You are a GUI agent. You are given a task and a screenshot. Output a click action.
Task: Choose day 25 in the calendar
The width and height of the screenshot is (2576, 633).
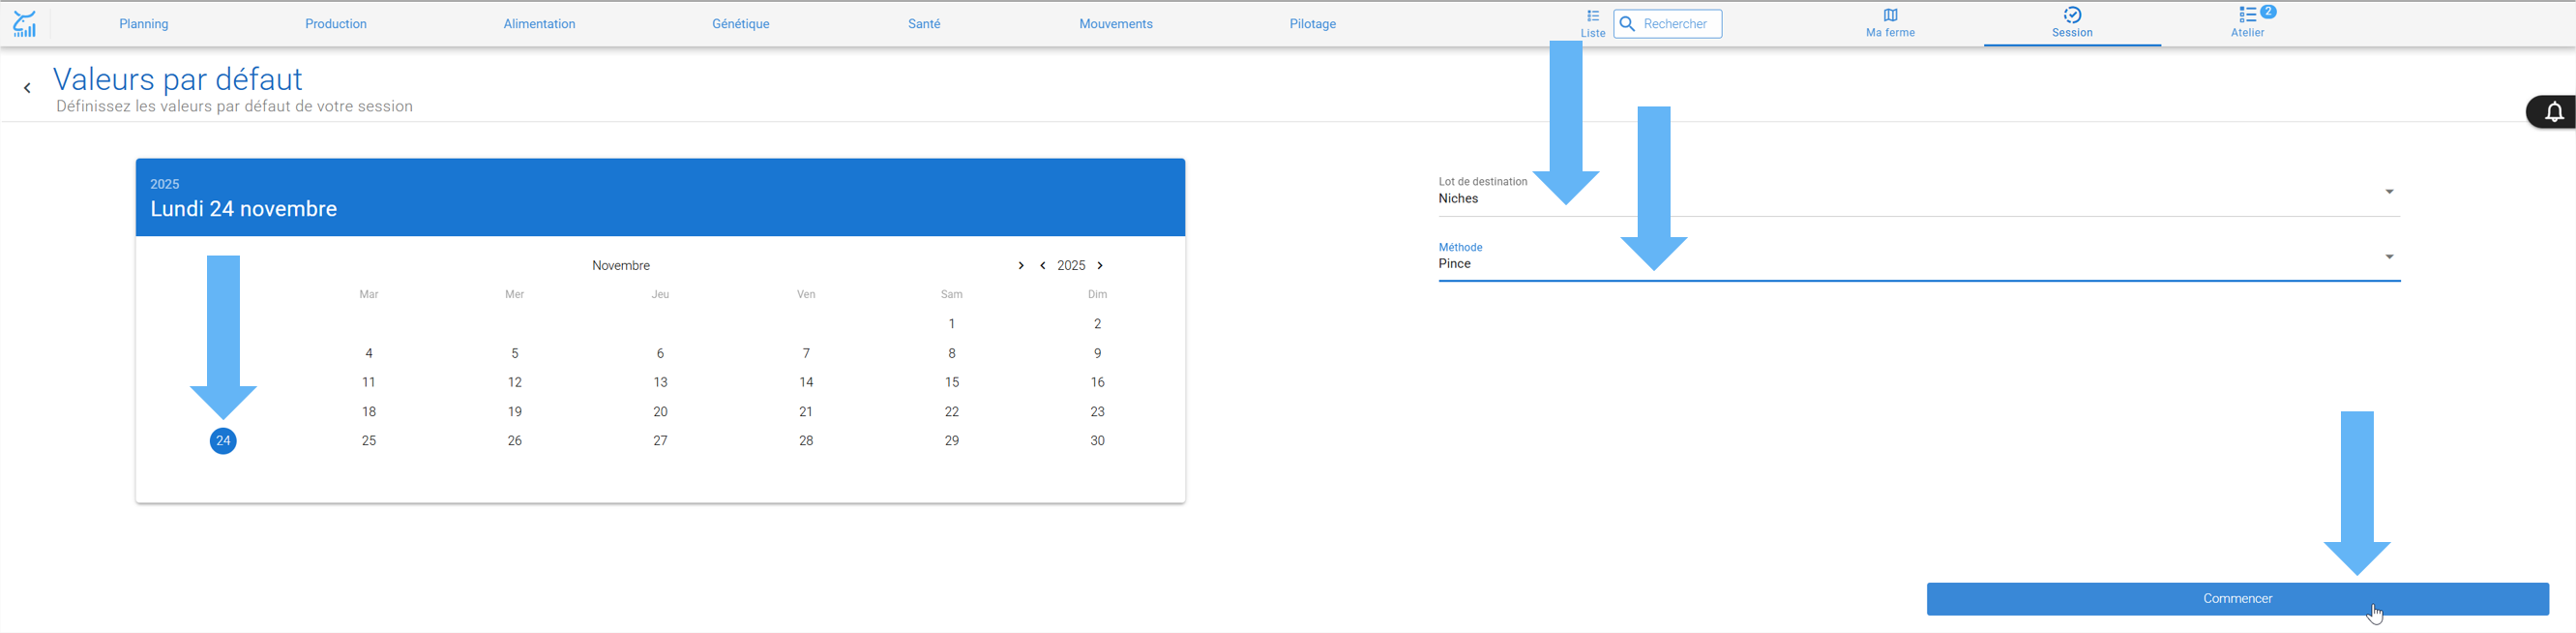pyautogui.click(x=369, y=441)
